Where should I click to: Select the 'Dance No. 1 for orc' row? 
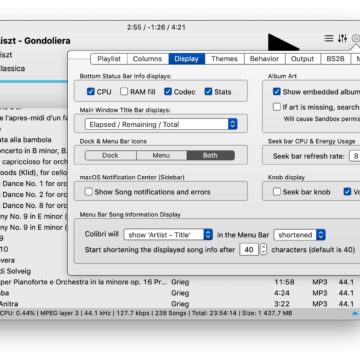(x=34, y=183)
